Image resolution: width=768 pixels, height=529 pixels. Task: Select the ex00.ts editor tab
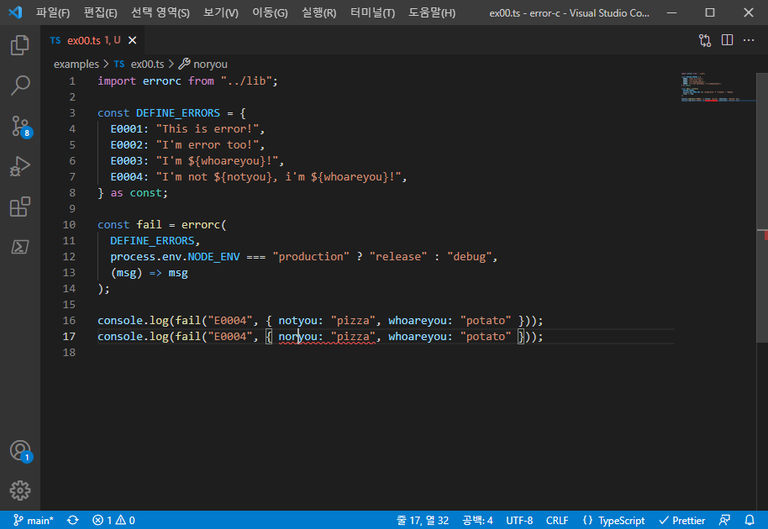click(93, 40)
